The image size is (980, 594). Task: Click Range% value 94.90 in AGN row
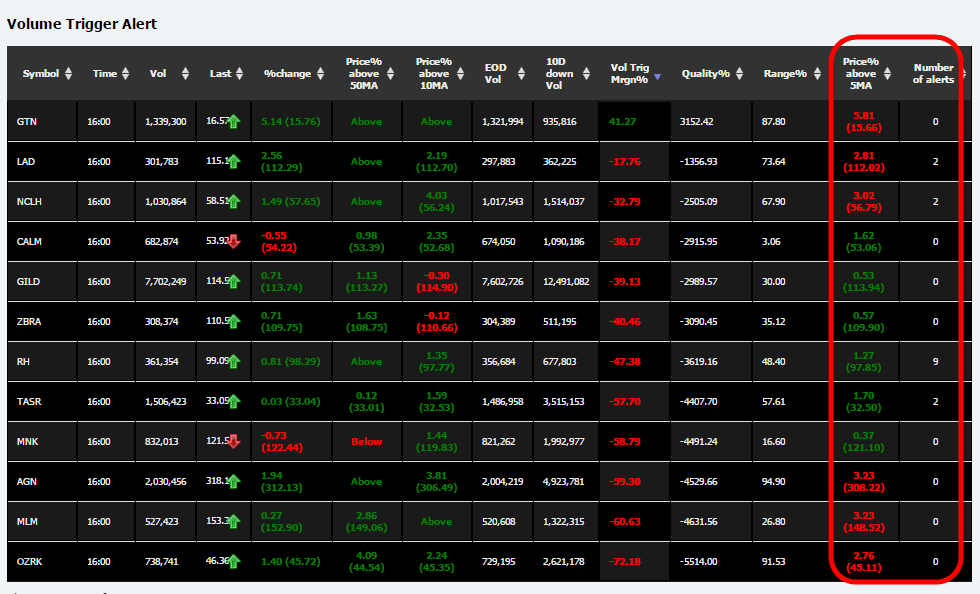pos(773,481)
